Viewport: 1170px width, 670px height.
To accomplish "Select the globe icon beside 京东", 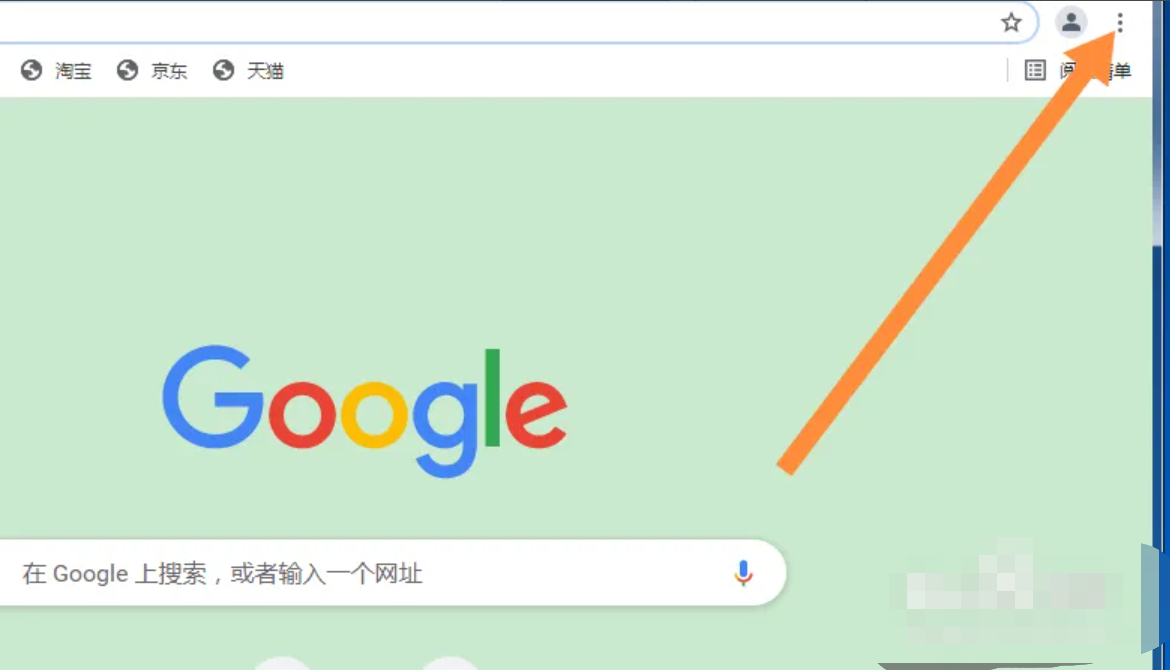I will (x=128, y=70).
